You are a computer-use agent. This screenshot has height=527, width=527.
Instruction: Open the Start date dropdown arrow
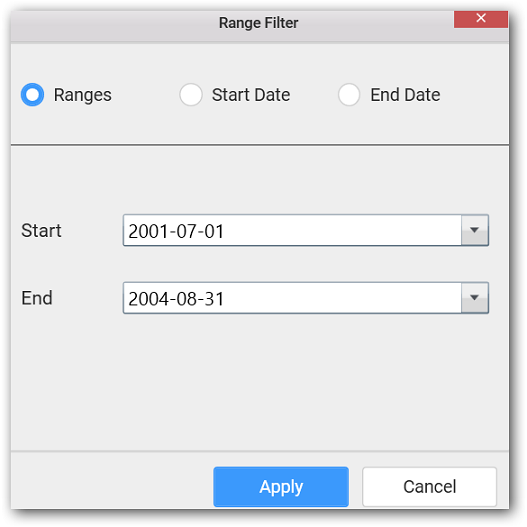475,230
